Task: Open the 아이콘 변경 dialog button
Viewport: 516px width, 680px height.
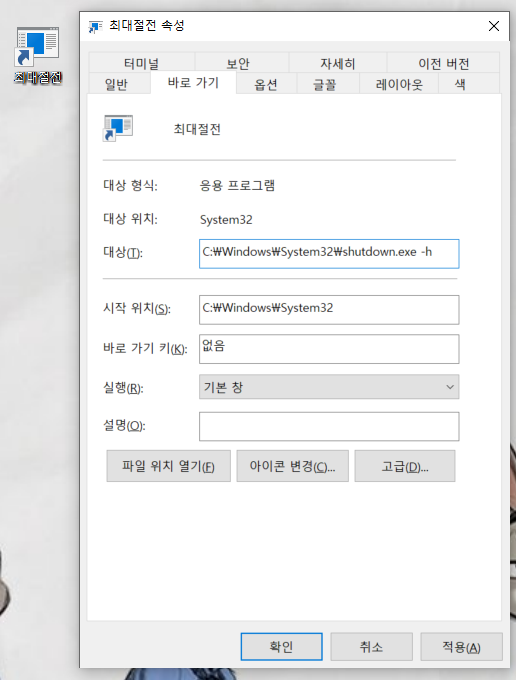Action: (x=293, y=466)
